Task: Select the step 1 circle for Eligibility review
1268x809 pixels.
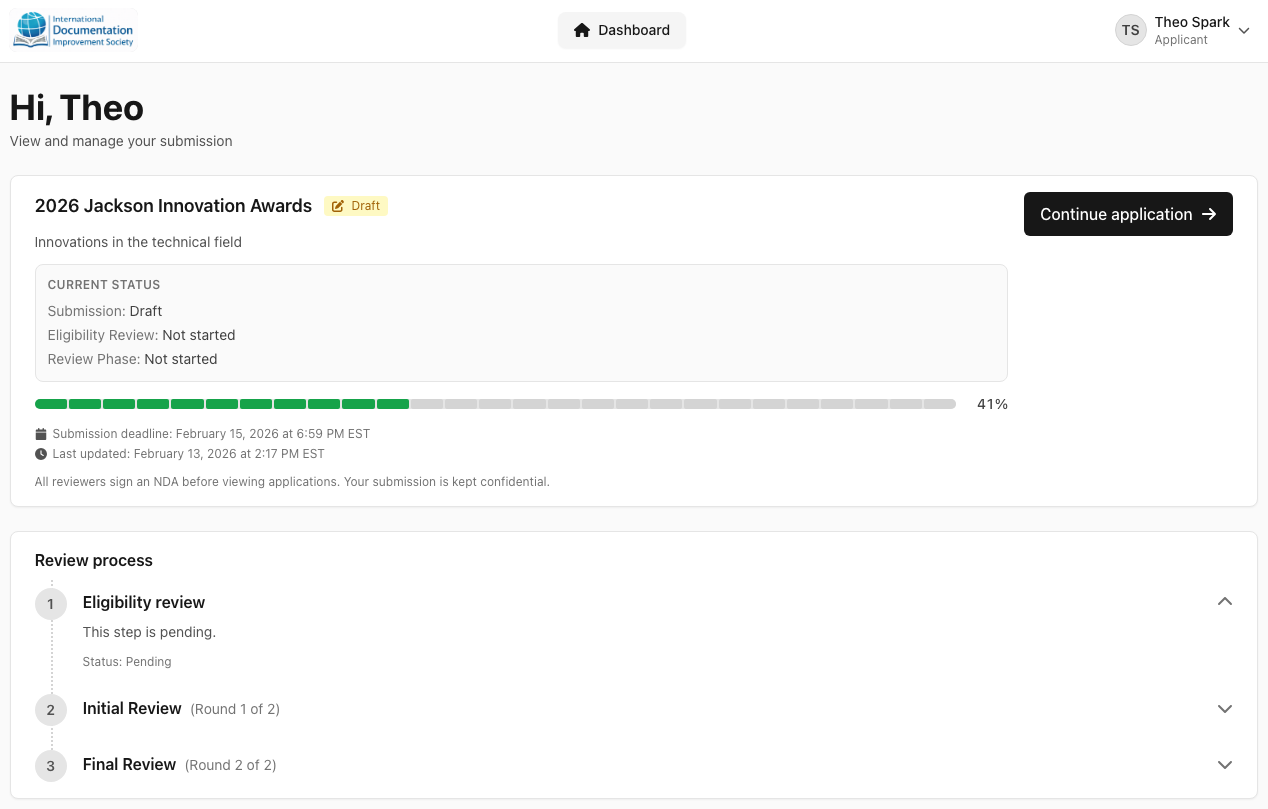Action: (51, 604)
